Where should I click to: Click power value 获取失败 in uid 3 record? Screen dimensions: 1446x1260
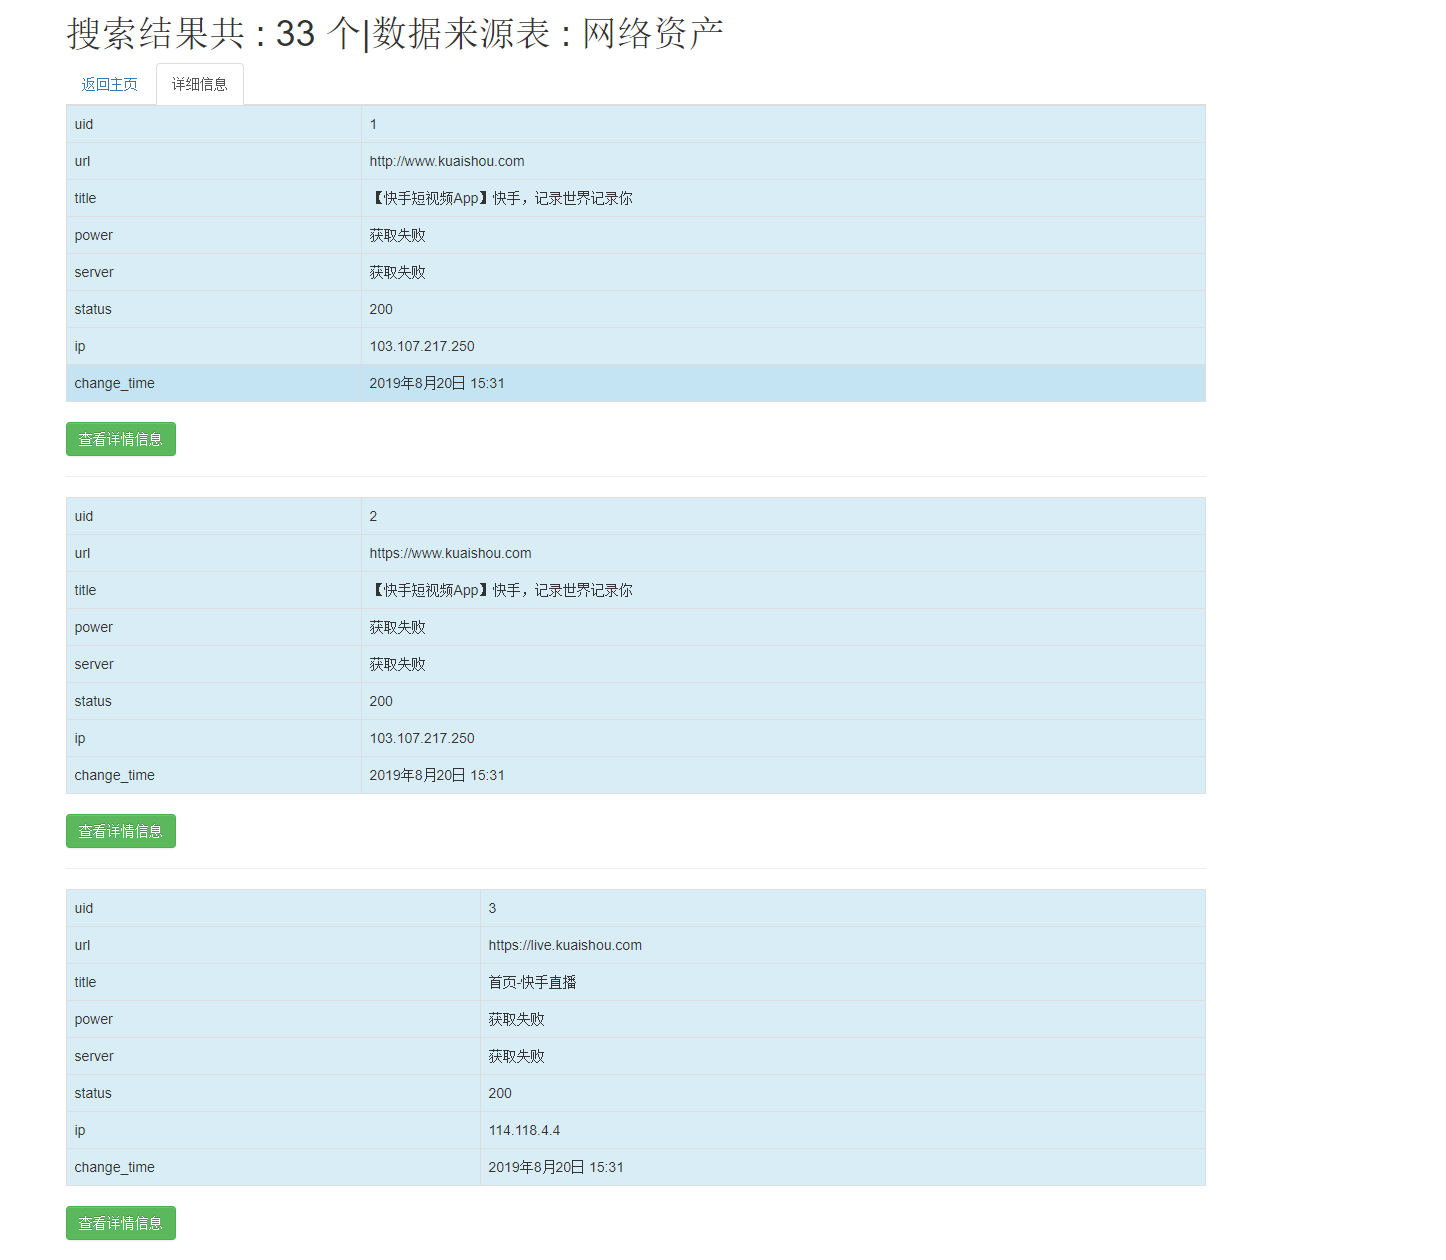516,1019
